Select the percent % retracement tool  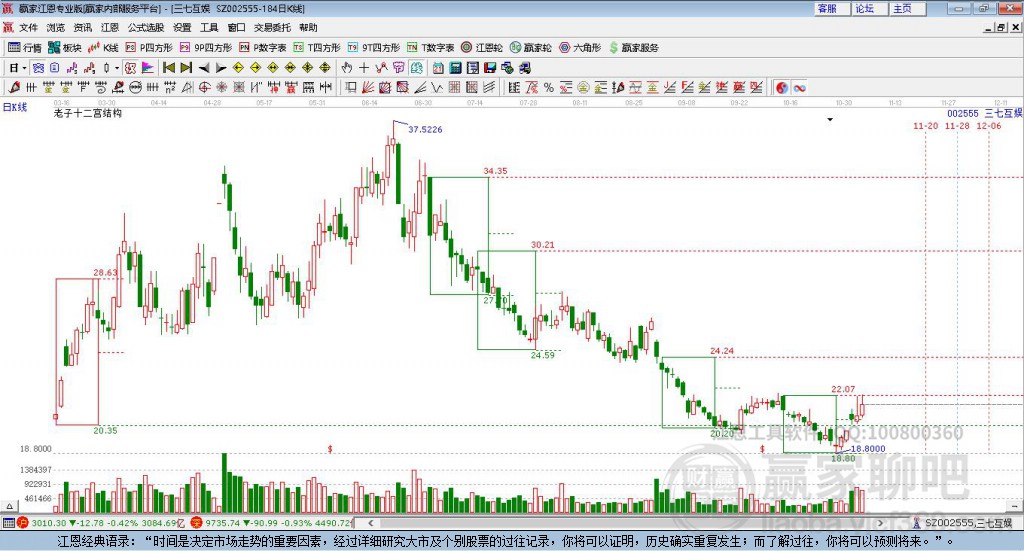point(549,87)
